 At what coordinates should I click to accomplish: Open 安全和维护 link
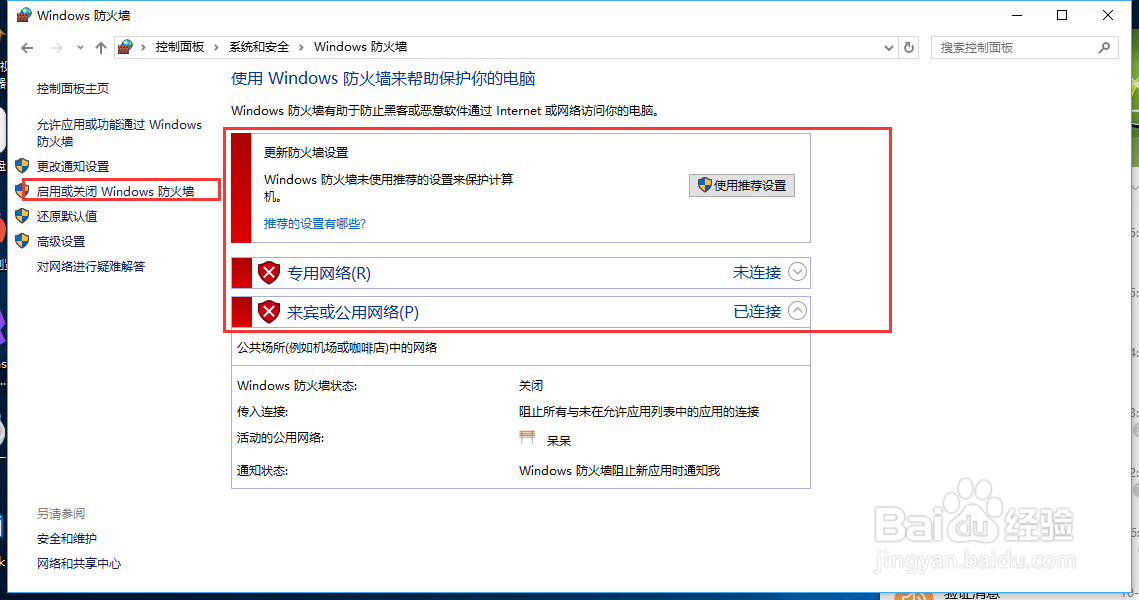pos(67,539)
